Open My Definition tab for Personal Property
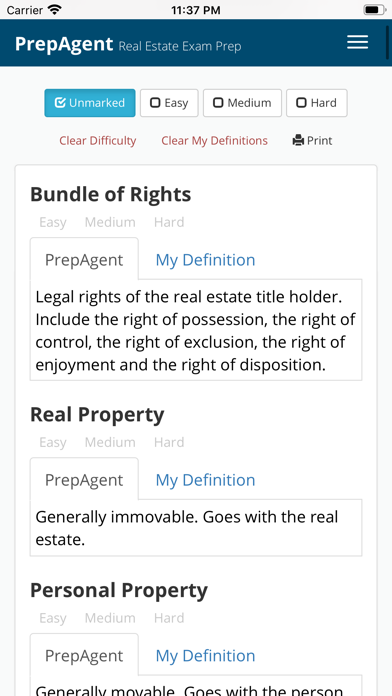 pyautogui.click(x=205, y=656)
